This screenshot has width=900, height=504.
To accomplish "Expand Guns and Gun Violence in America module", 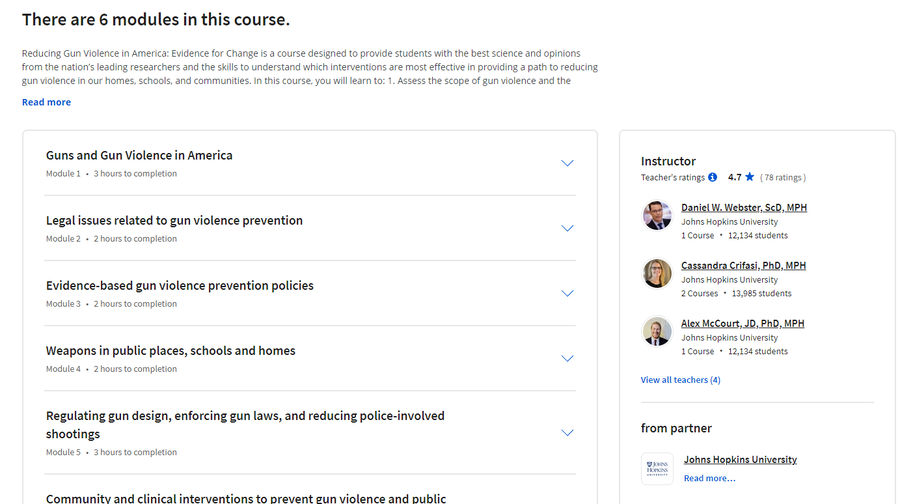I will coord(567,163).
